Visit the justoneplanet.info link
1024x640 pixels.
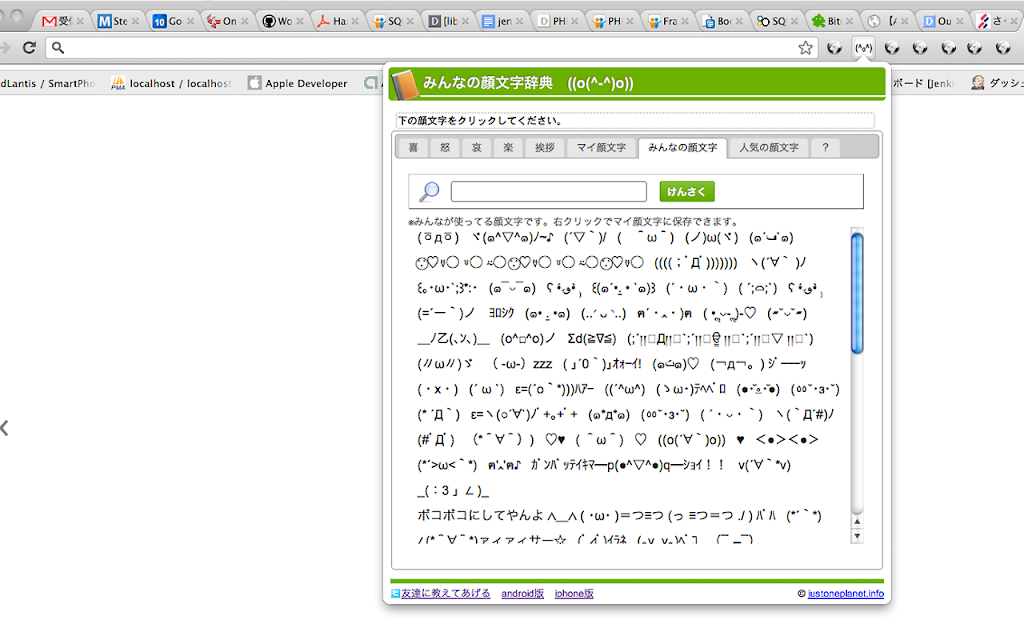tap(846, 593)
